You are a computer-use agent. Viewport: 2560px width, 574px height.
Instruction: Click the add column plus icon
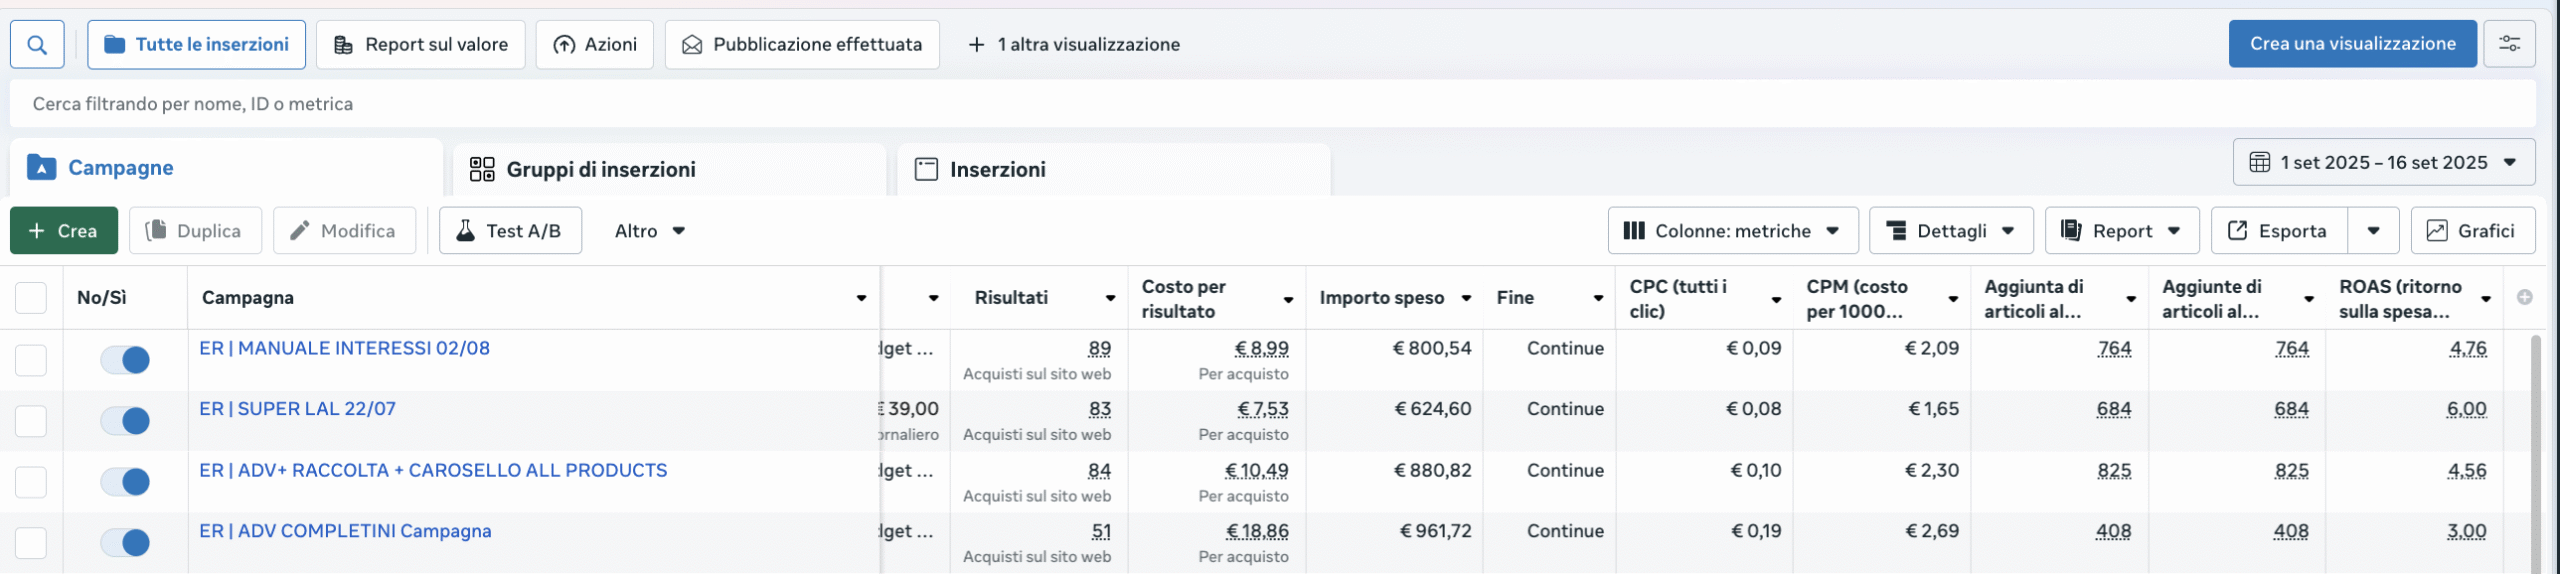coord(2524,297)
